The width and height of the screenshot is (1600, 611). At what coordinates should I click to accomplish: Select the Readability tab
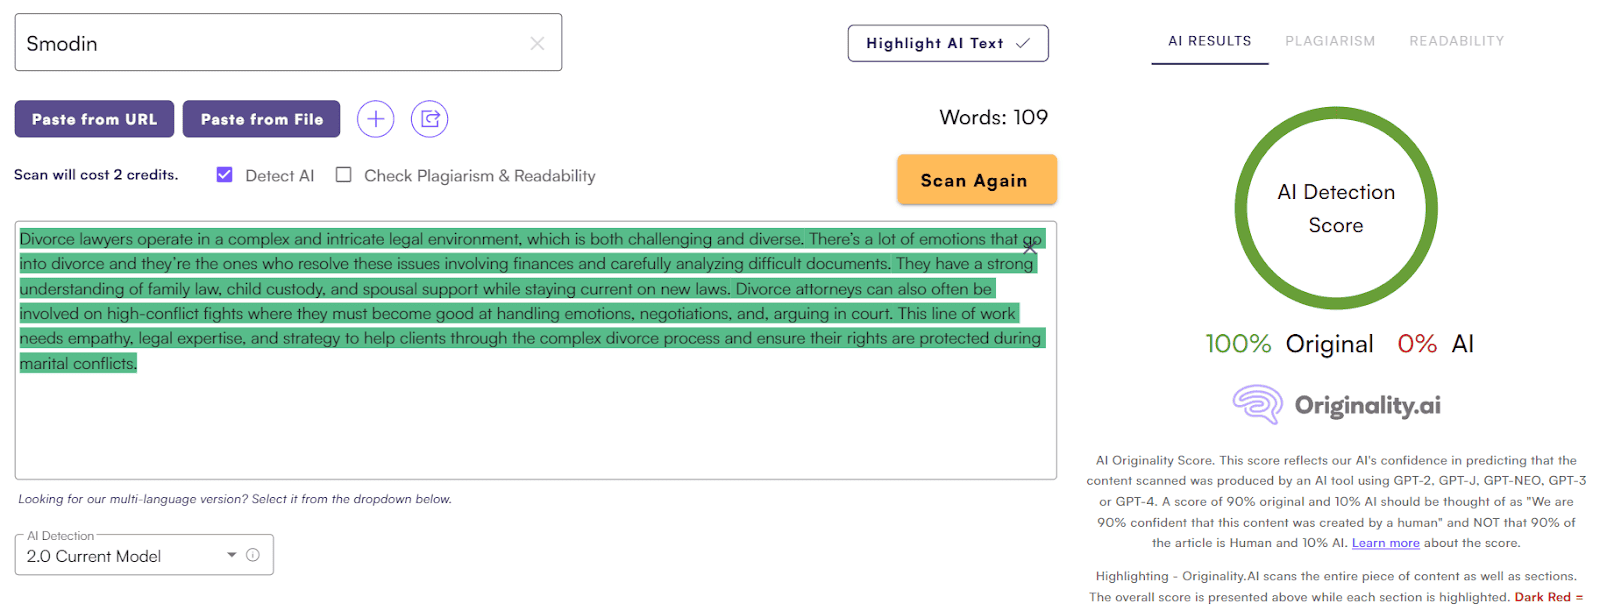point(1456,41)
